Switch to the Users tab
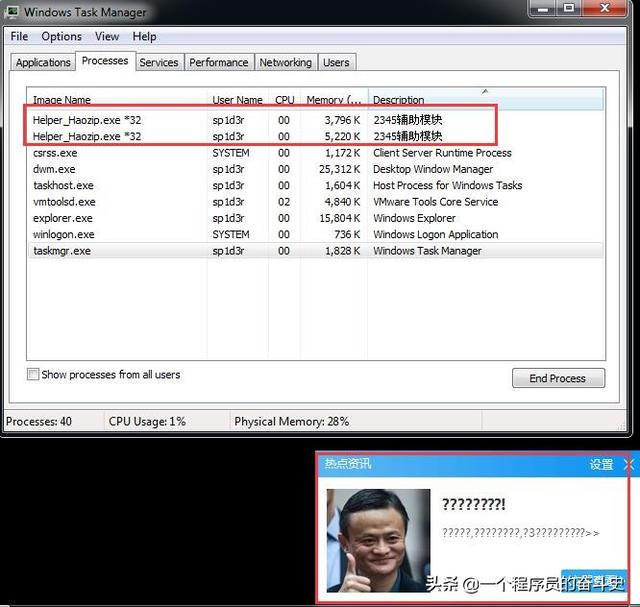Viewport: 640px width, 607px height. (336, 62)
